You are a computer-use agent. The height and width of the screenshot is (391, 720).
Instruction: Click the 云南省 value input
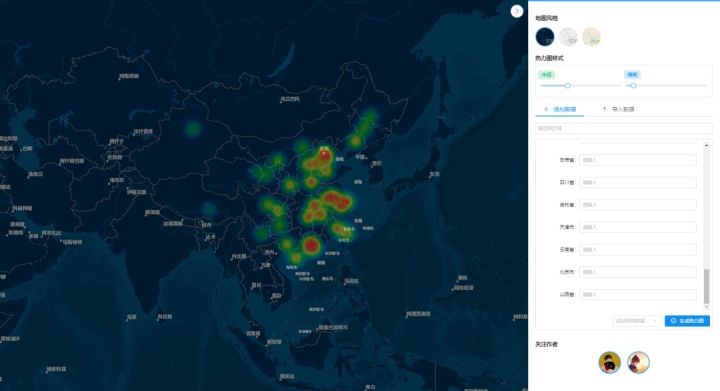(x=638, y=250)
